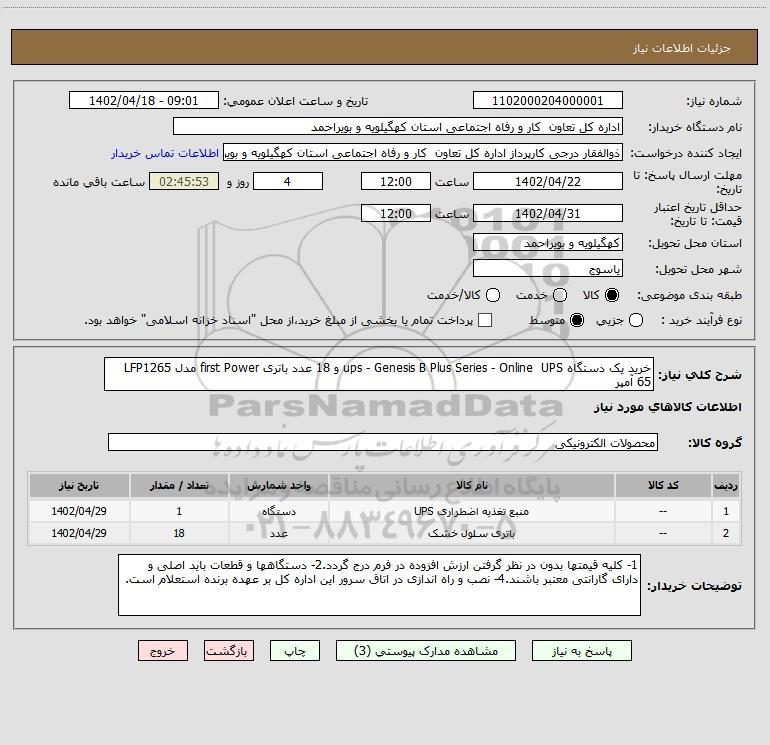Image resolution: width=770 pixels, height=745 pixels.
Task: Toggle the اسناد خزانه اسلامی payment checkbox
Action: (485, 320)
